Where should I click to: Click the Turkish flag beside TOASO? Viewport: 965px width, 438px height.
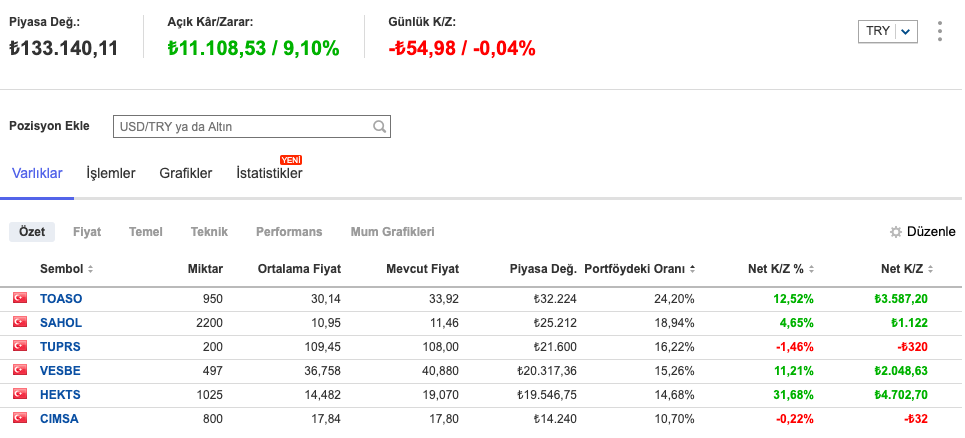click(x=19, y=299)
